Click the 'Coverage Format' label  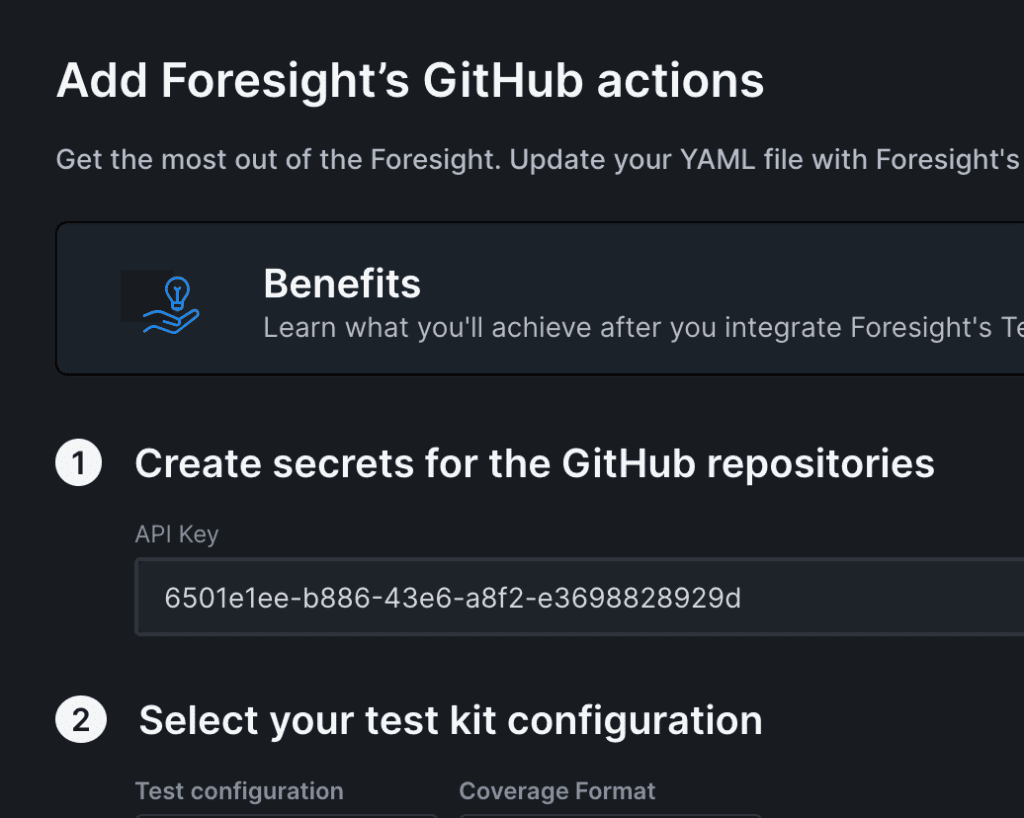(x=557, y=791)
